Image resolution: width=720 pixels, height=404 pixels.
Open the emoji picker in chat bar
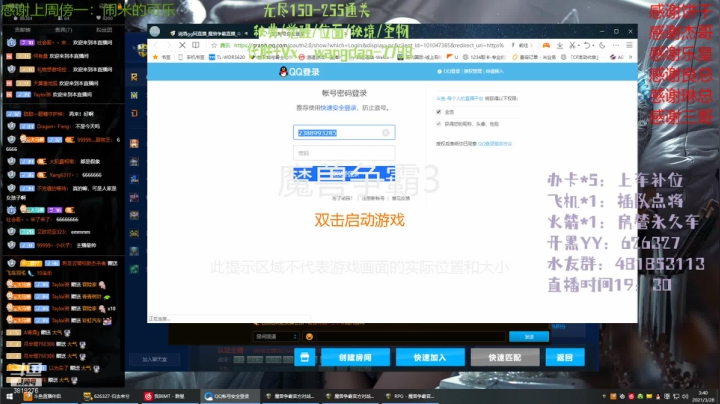click(309, 337)
